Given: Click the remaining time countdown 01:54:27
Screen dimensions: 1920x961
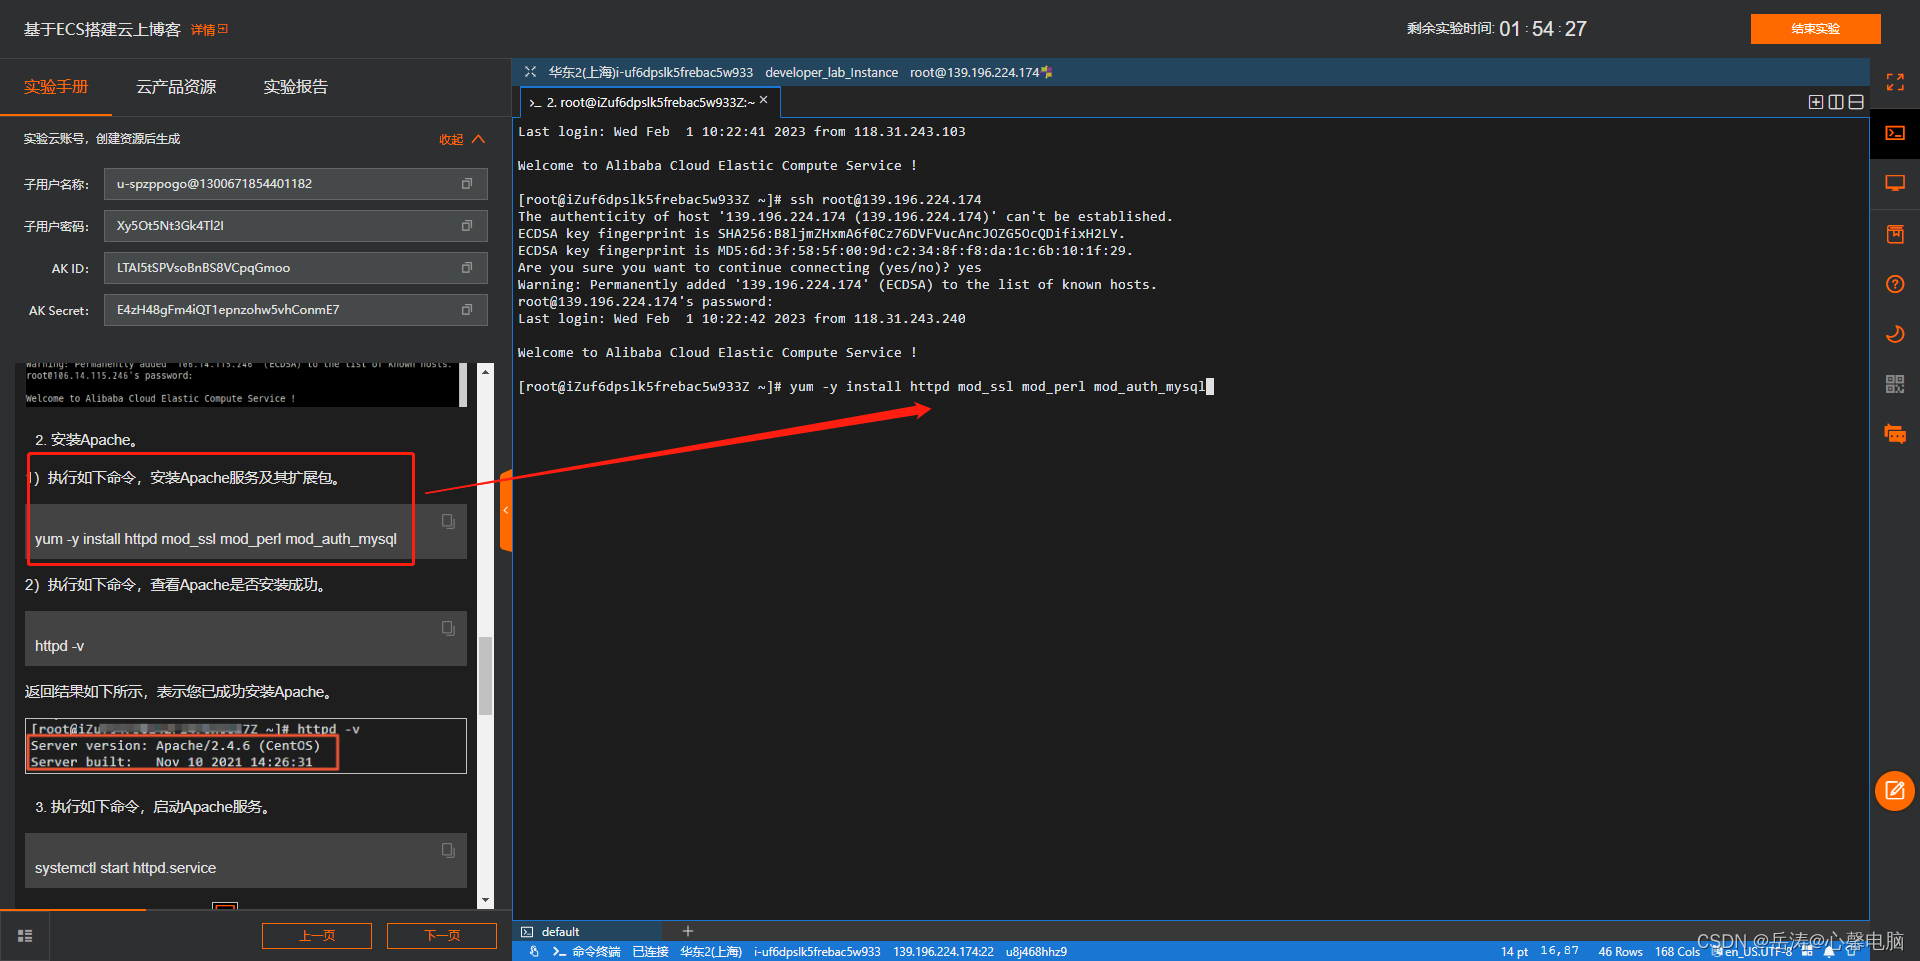Looking at the screenshot, I should (x=1542, y=29).
